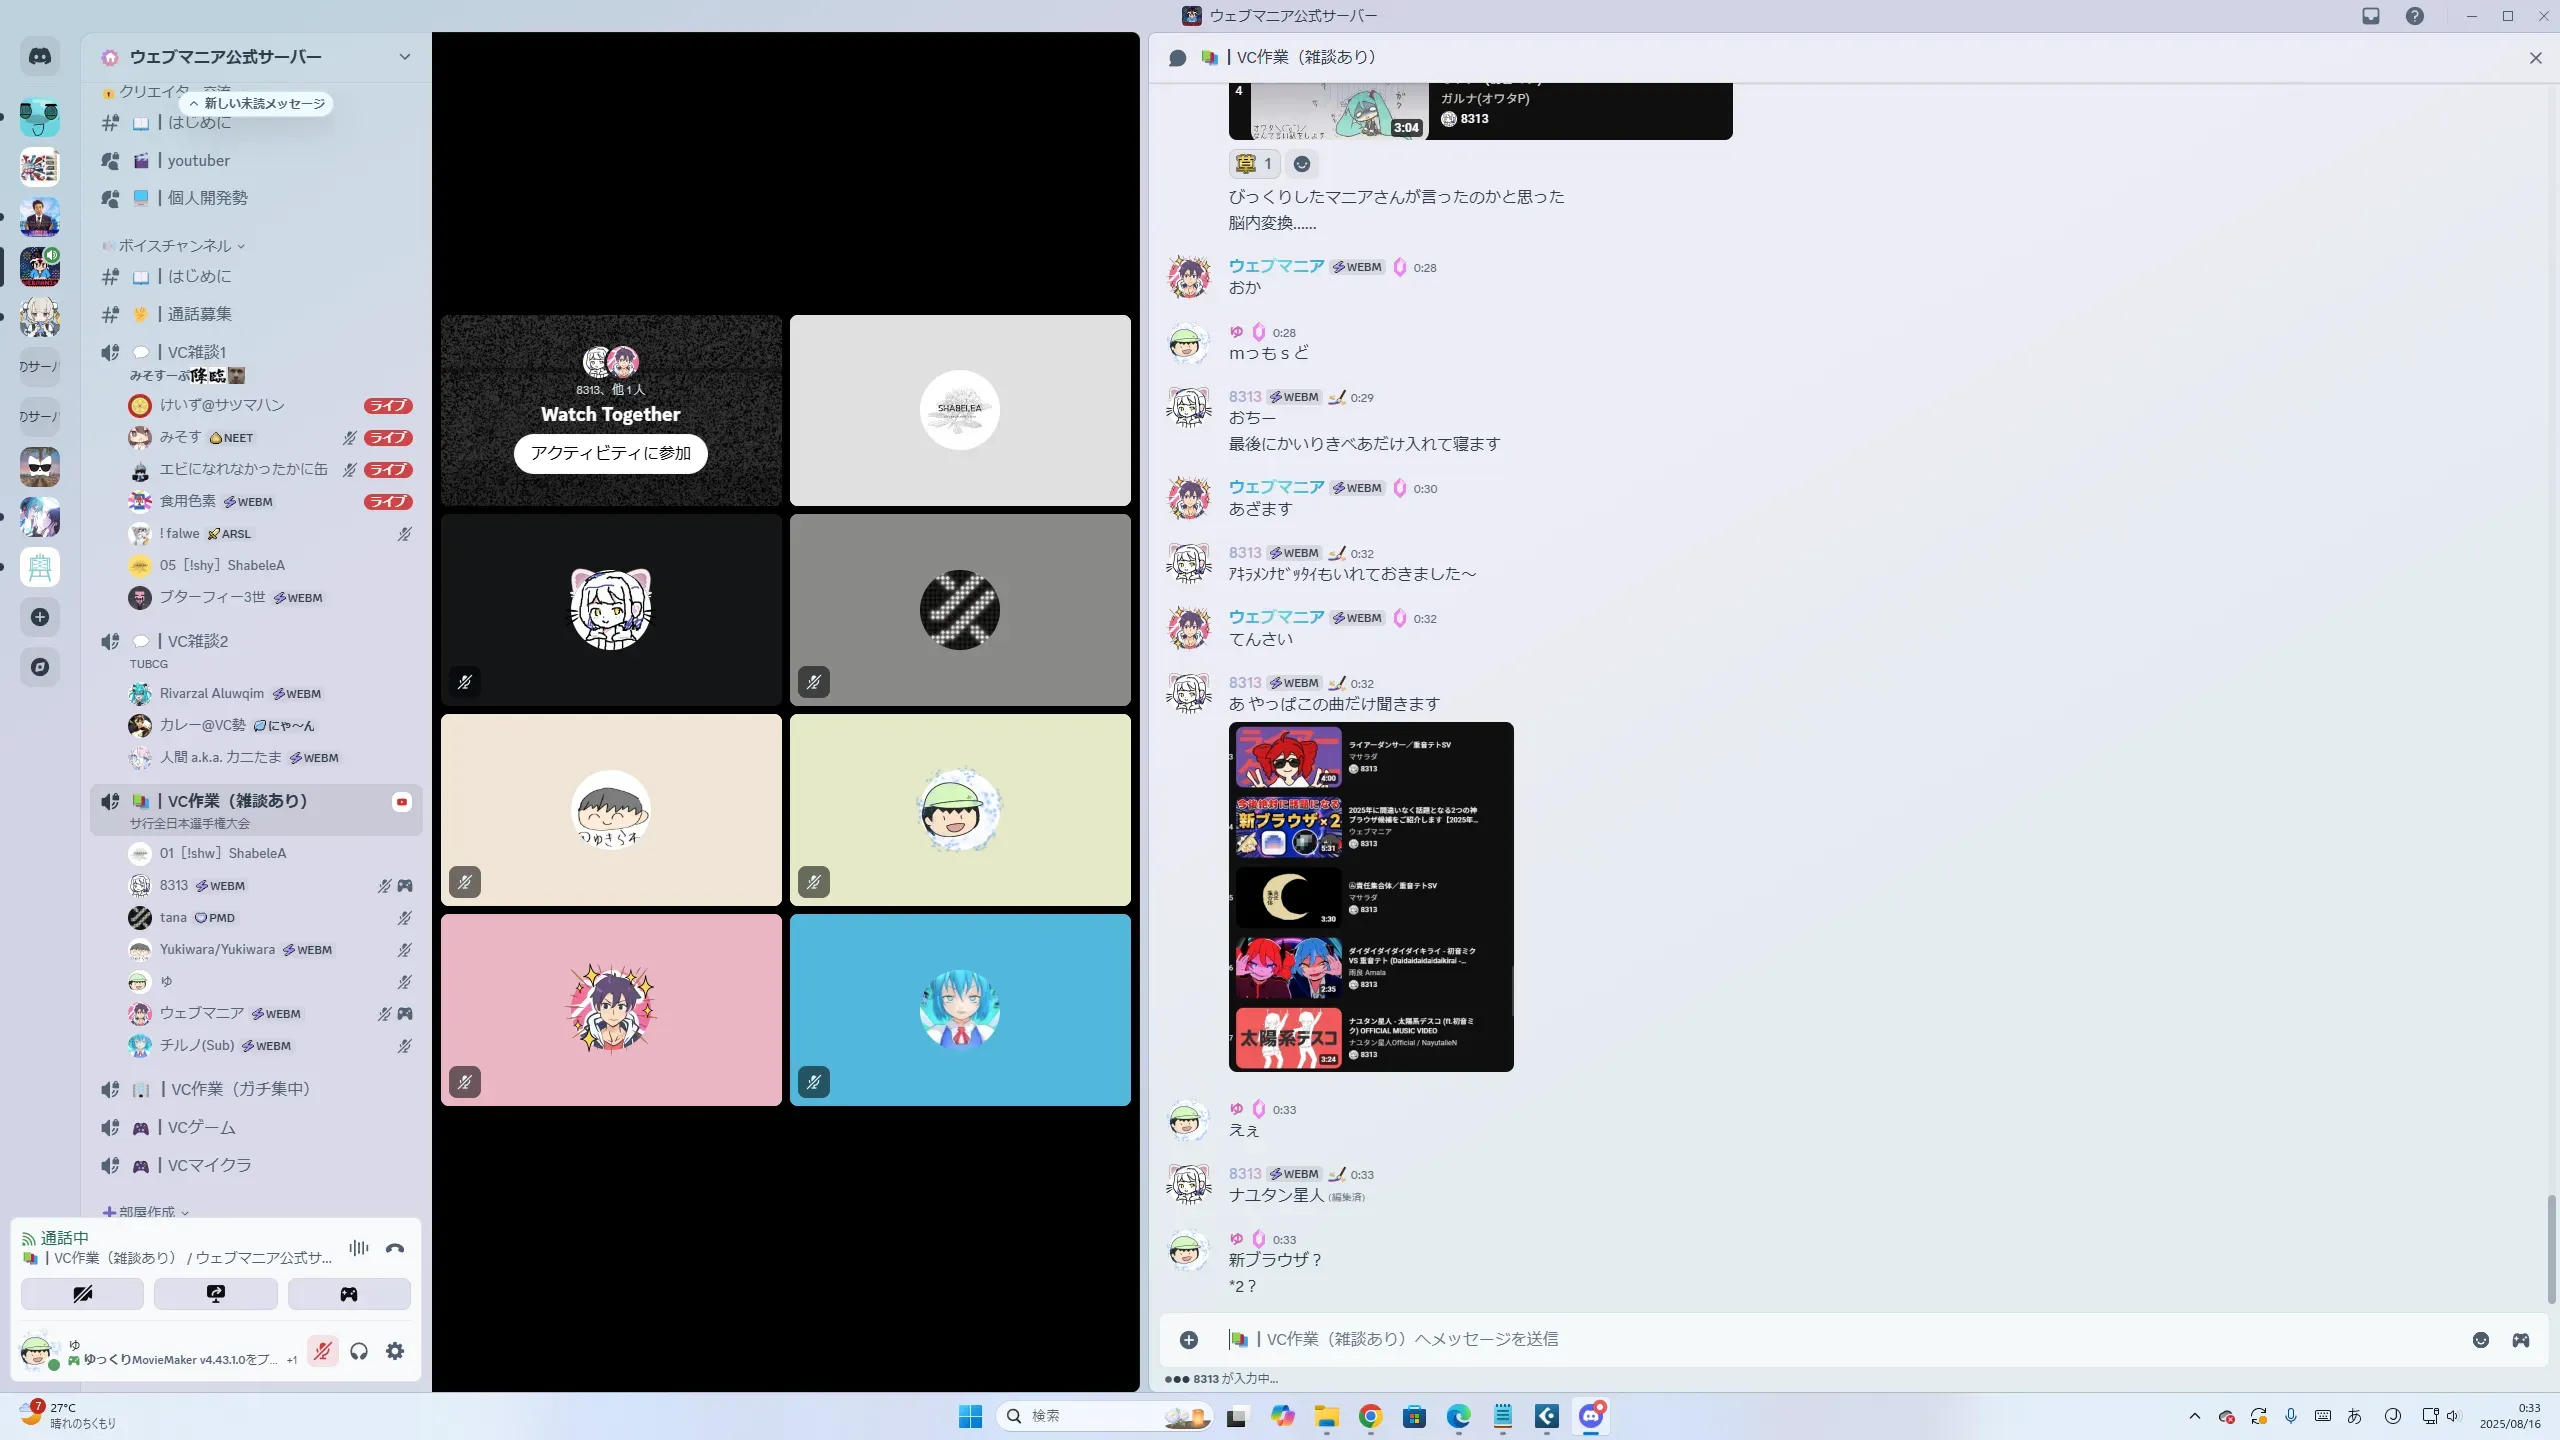Screen dimensions: 2560x1440
Task: Collapse the 部屋作成 category
Action: pyautogui.click(x=147, y=1212)
